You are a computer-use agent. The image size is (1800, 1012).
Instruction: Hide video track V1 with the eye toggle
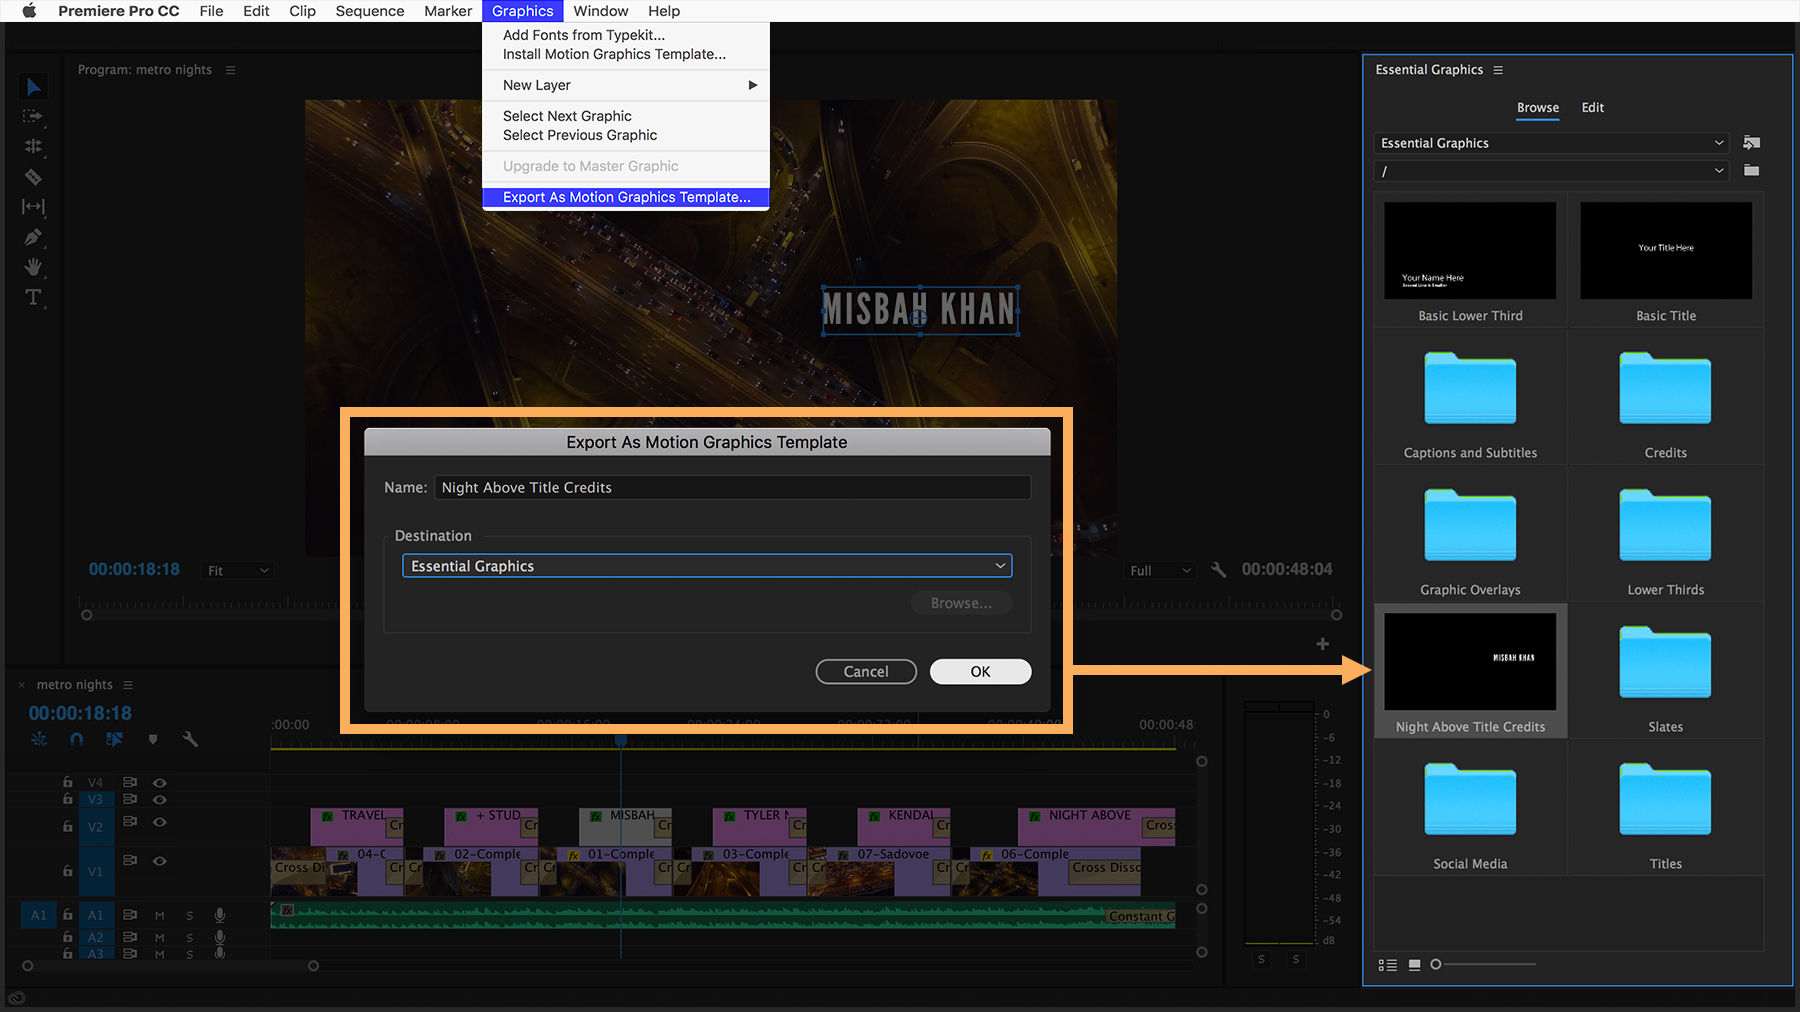click(160, 860)
